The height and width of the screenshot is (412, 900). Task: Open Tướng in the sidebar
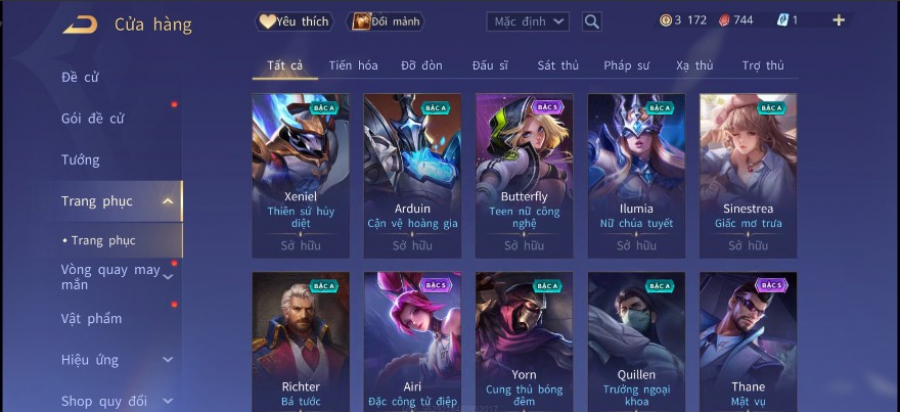80,160
